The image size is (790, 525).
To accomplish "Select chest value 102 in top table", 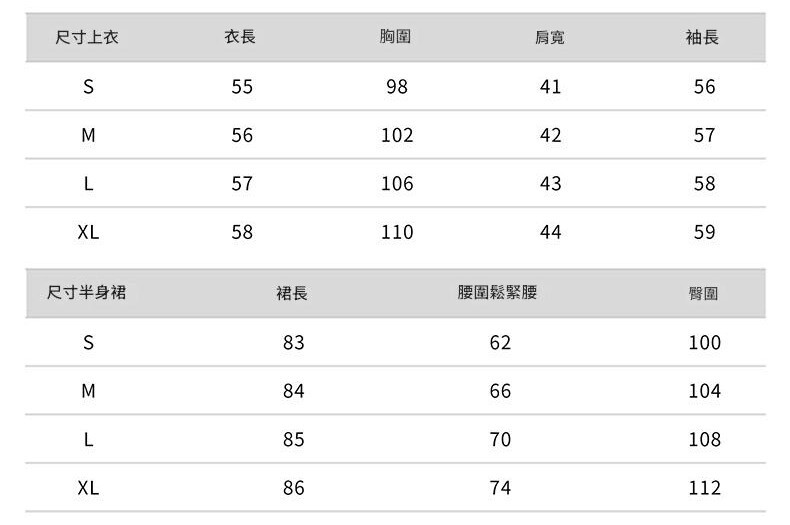I will (397, 135).
